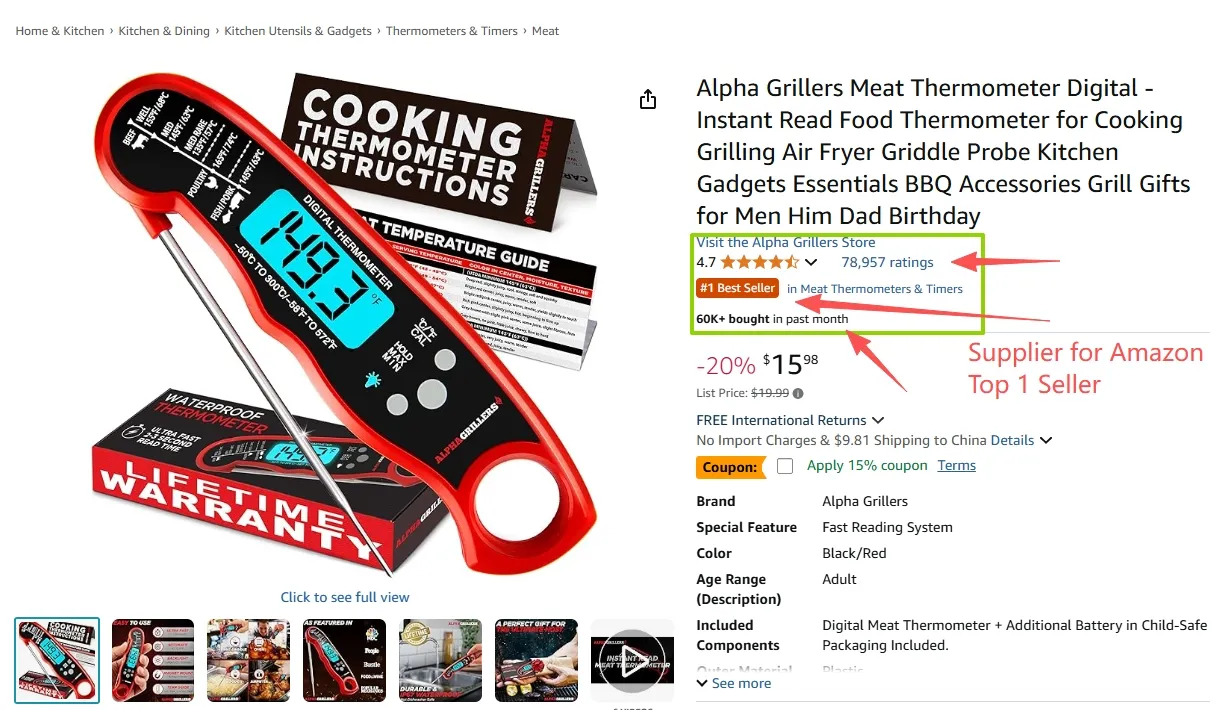The height and width of the screenshot is (710, 1232).
Task: Select the first product thumbnail
Action: click(56, 660)
